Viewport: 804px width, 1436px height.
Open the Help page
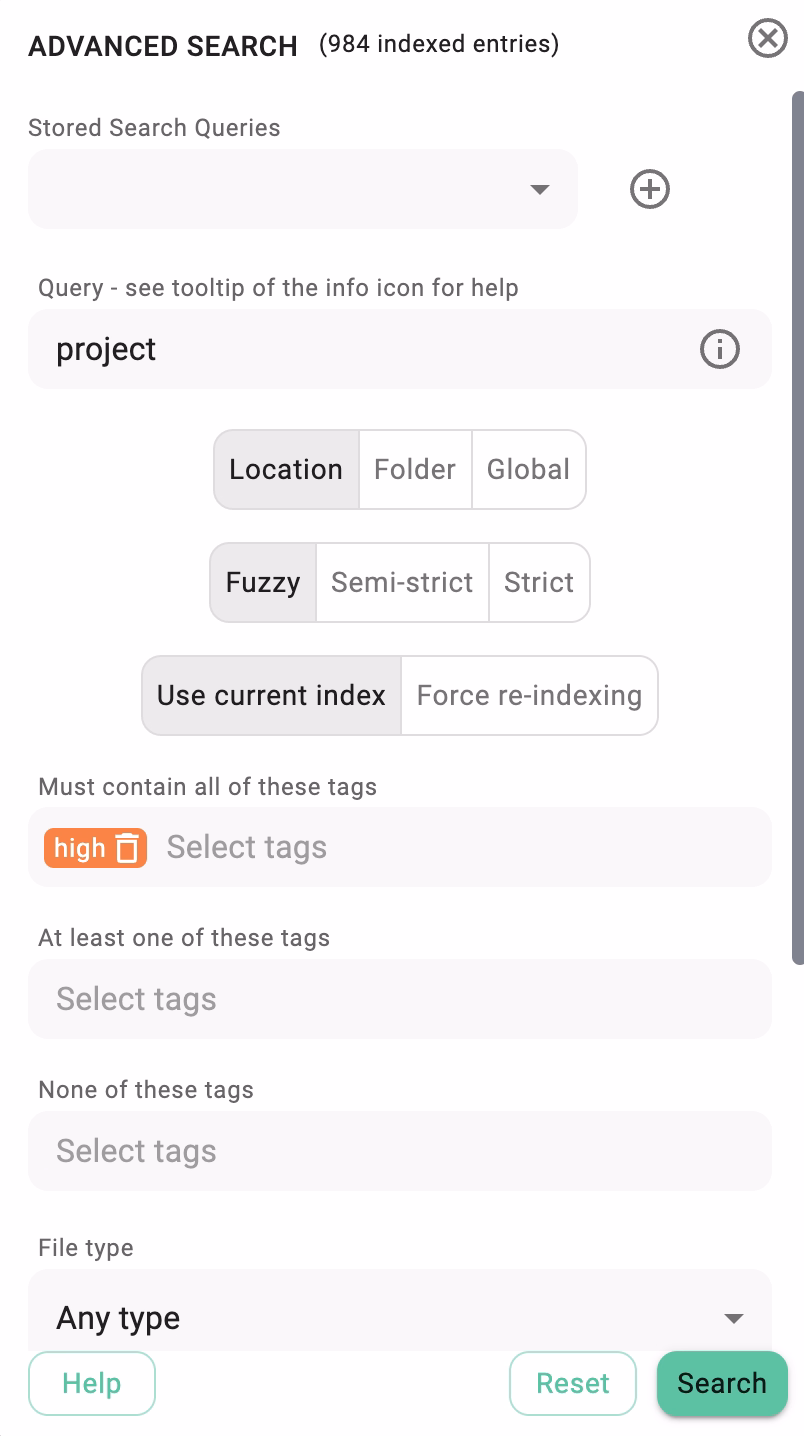click(x=91, y=1383)
